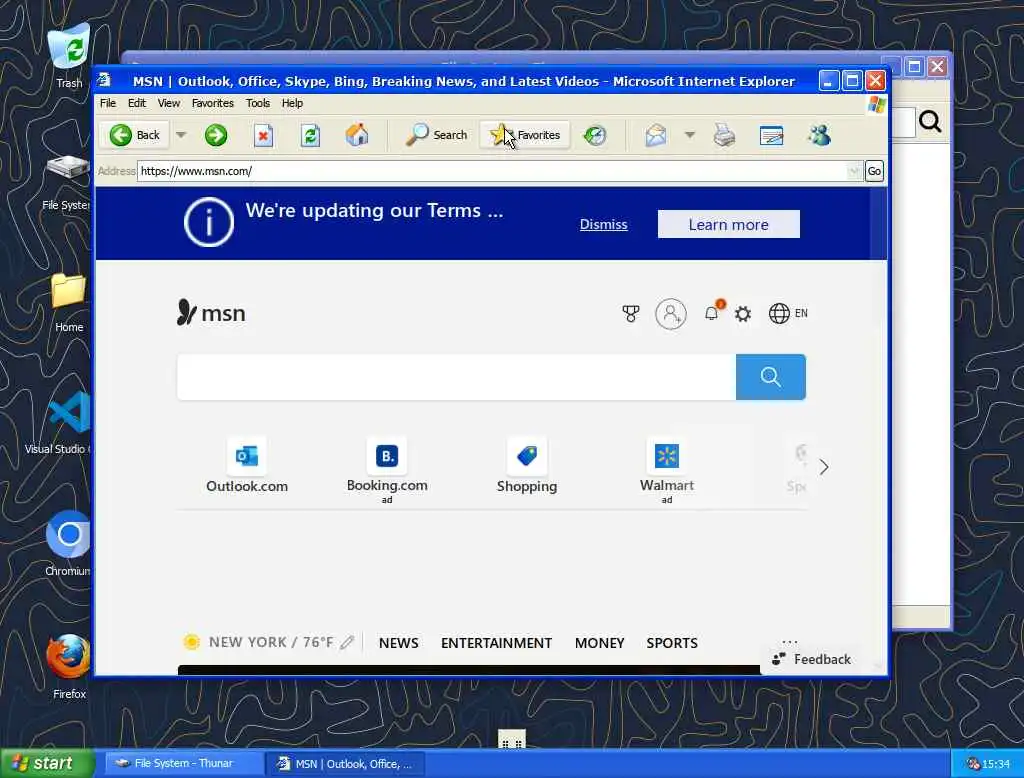Image resolution: width=1024 pixels, height=778 pixels.
Task: Open the Trash desktop icon
Action: [x=69, y=56]
